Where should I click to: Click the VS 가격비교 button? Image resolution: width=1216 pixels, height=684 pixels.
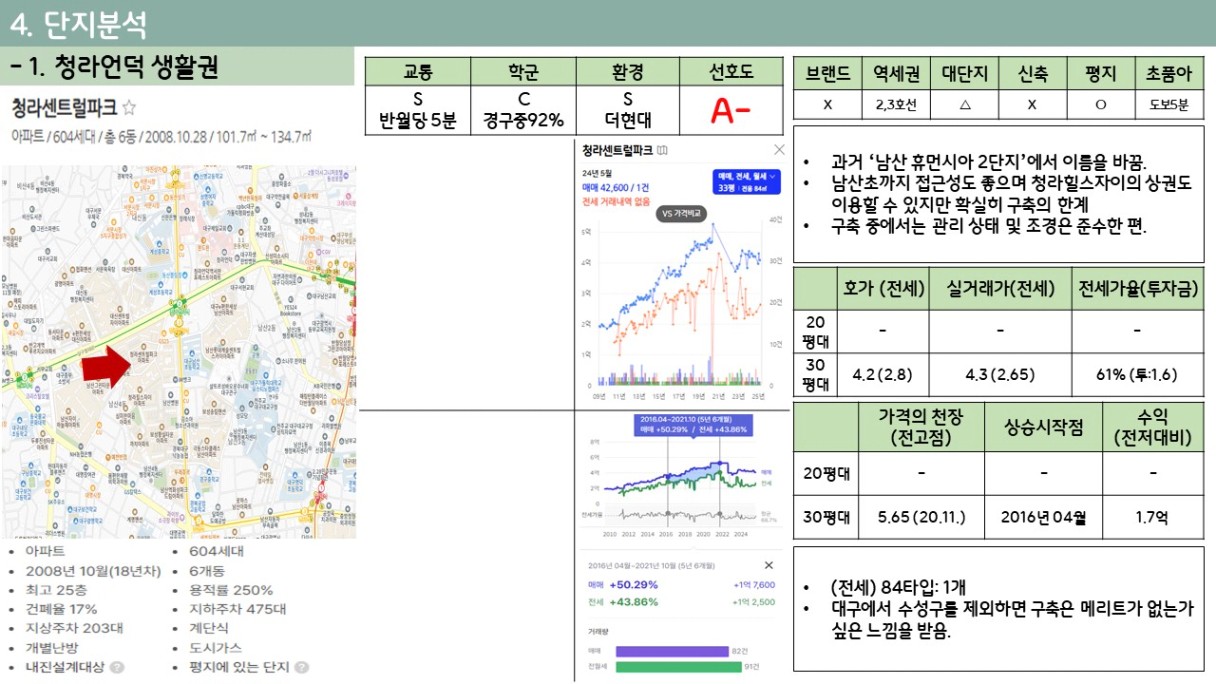(x=681, y=214)
